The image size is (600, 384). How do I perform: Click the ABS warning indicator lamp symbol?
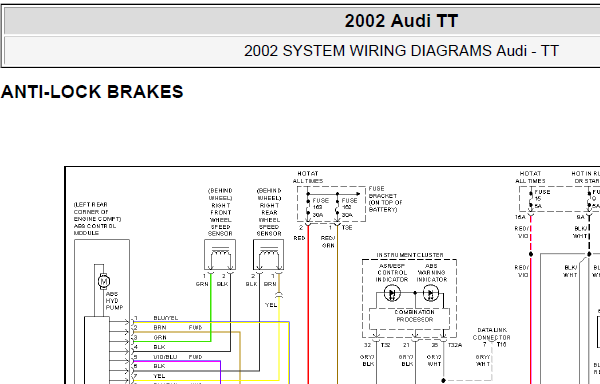coord(430,294)
